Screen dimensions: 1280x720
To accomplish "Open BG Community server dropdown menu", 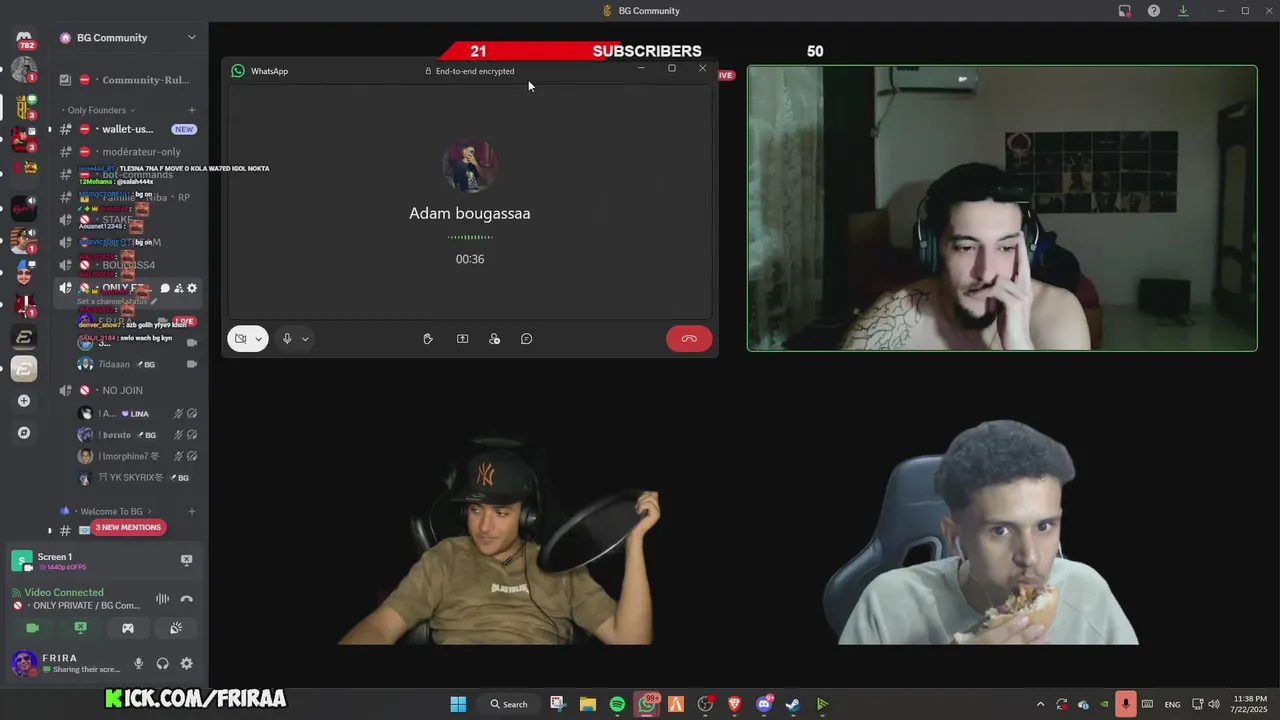I will (x=191, y=38).
